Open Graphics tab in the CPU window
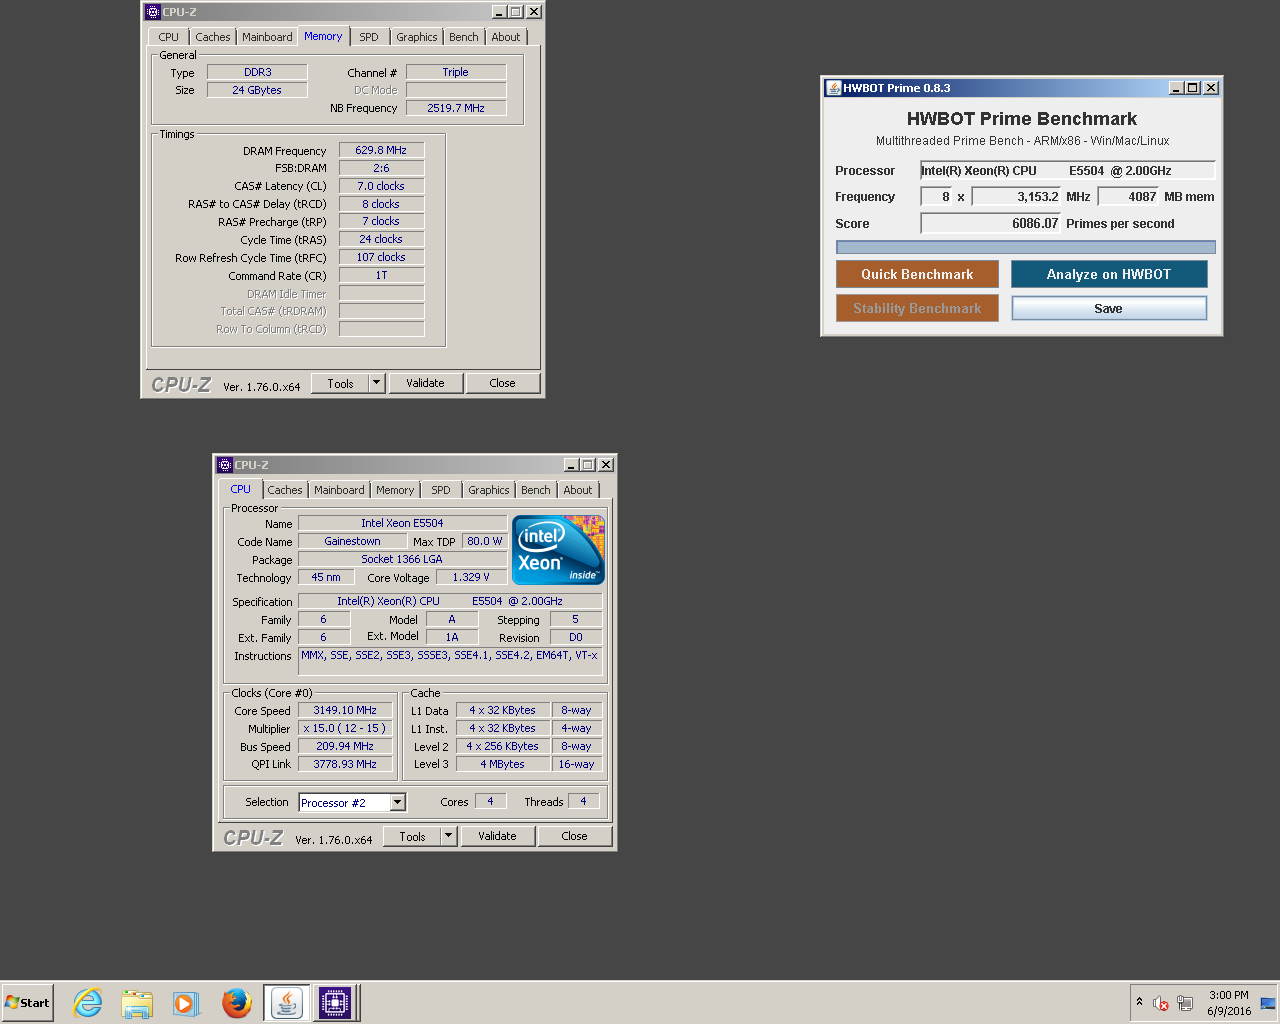The height and width of the screenshot is (1024, 1280). point(489,490)
